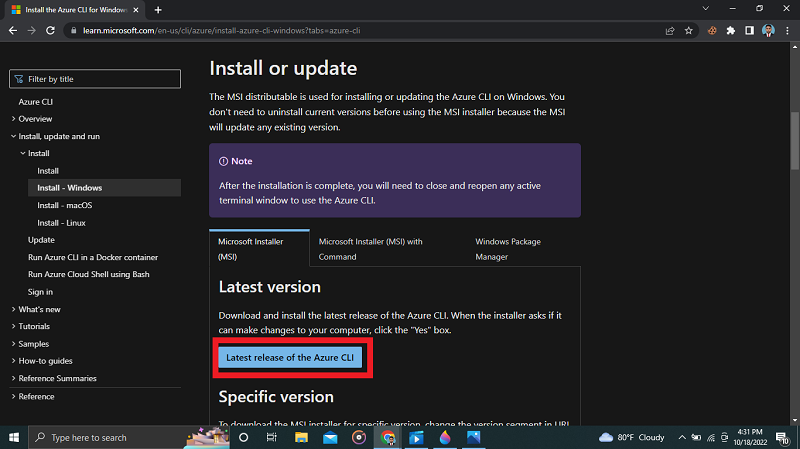Switch to Windows Package Manager tab

[x=508, y=249]
